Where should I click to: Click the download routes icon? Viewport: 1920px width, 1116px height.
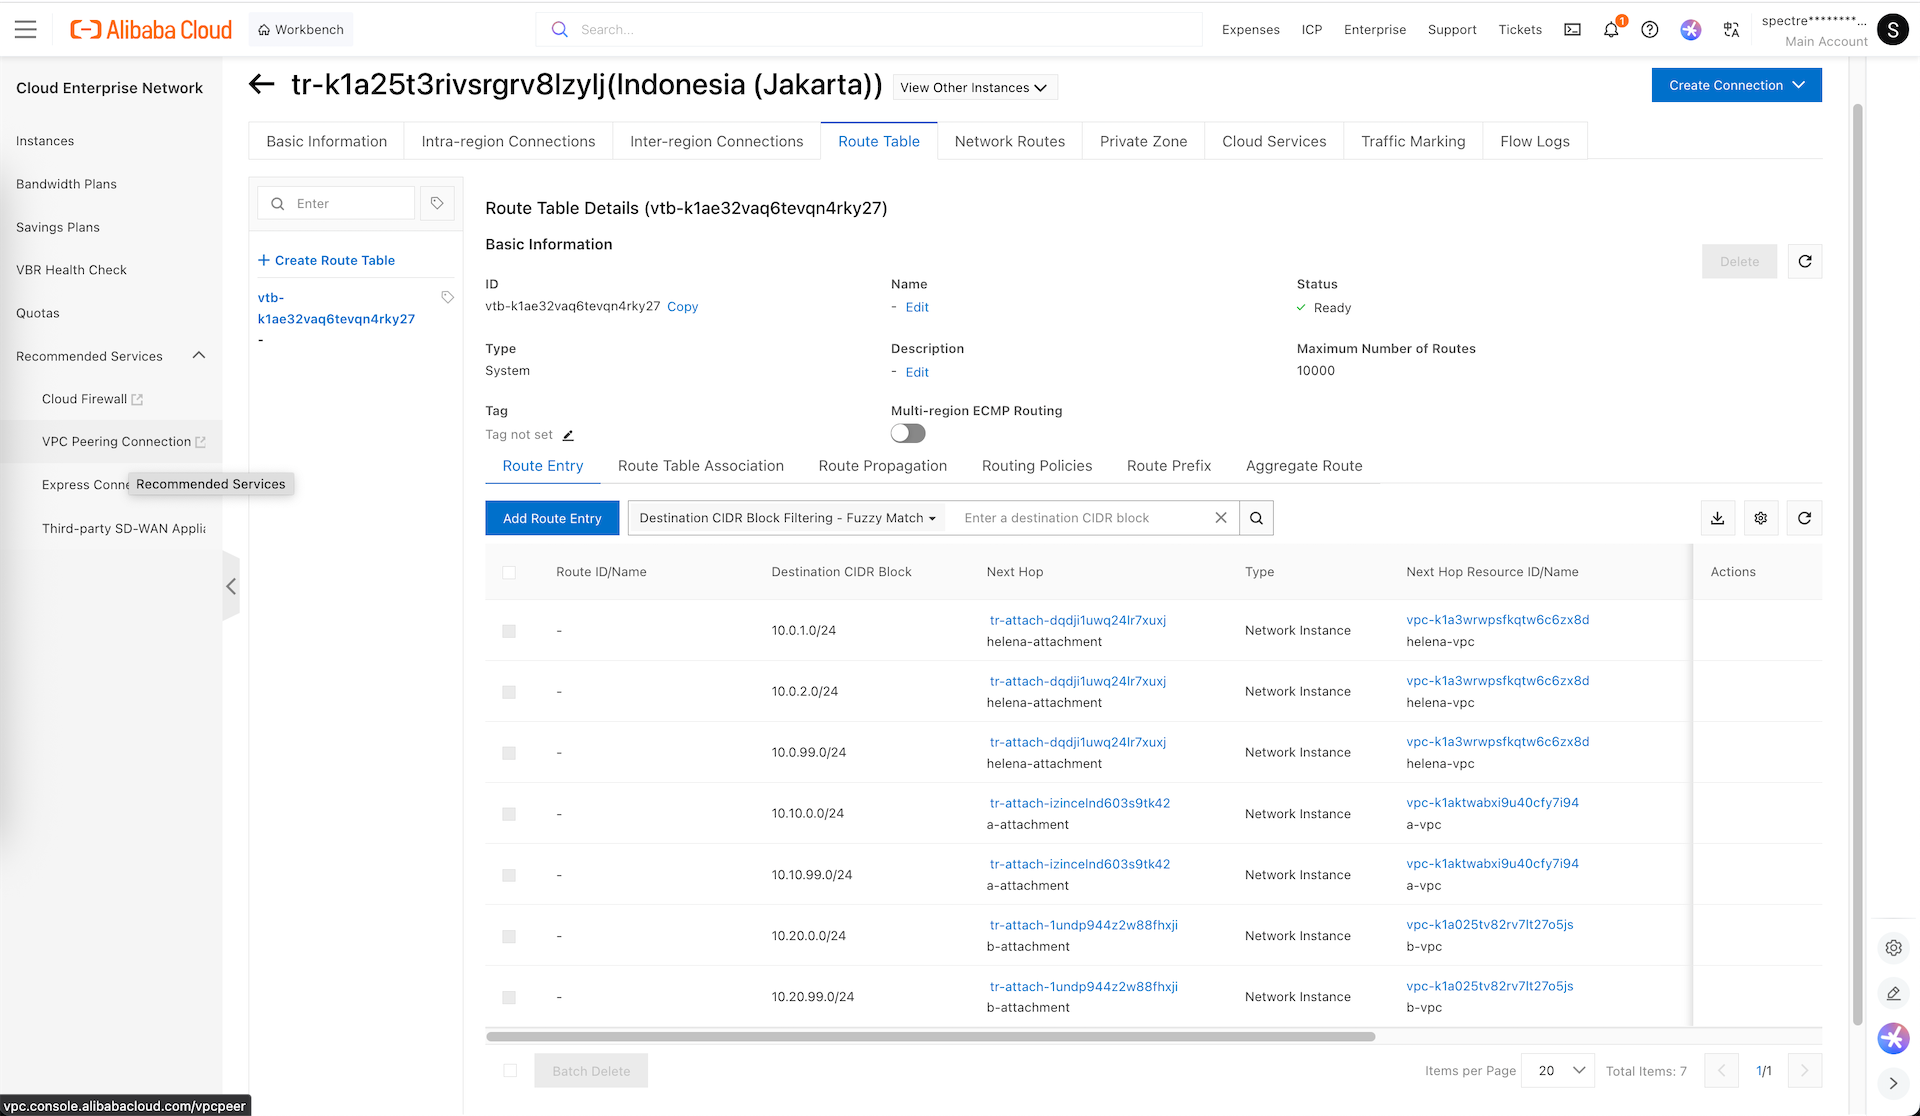[x=1717, y=518]
